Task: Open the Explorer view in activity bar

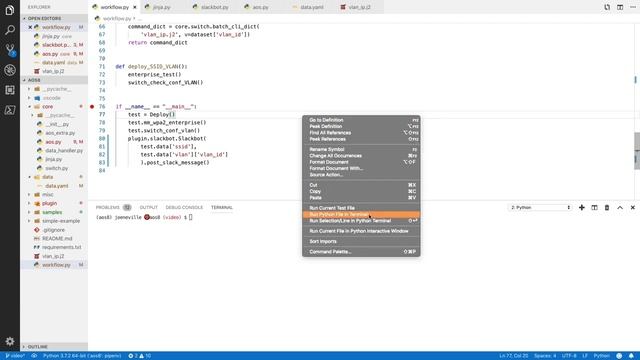Action: coord(10,10)
